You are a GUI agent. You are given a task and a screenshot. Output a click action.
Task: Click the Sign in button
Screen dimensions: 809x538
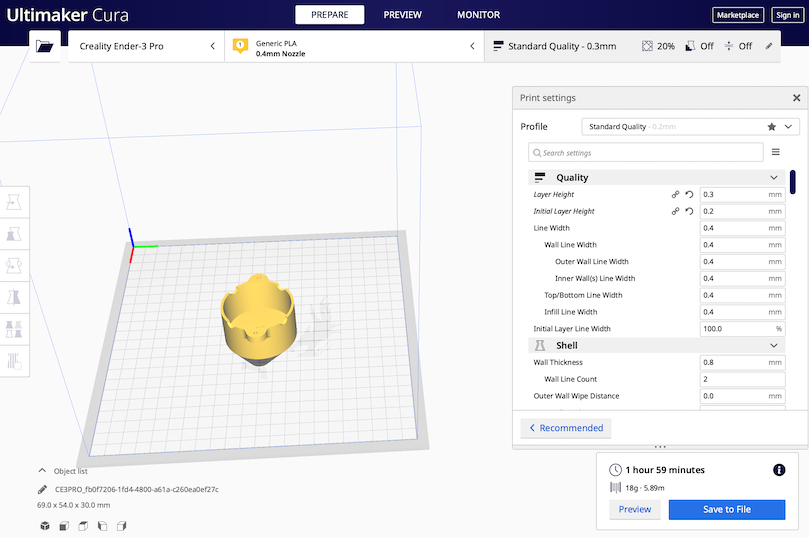tap(787, 15)
